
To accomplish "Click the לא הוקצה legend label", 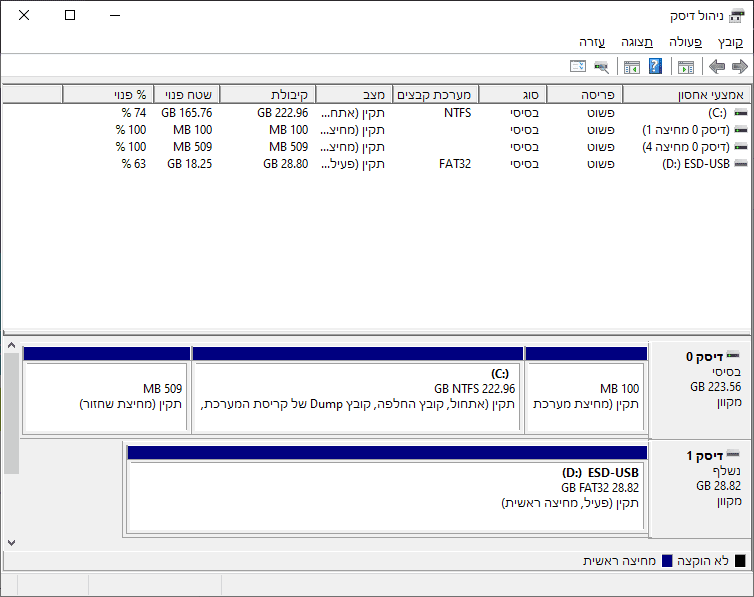I will [x=703, y=561].
